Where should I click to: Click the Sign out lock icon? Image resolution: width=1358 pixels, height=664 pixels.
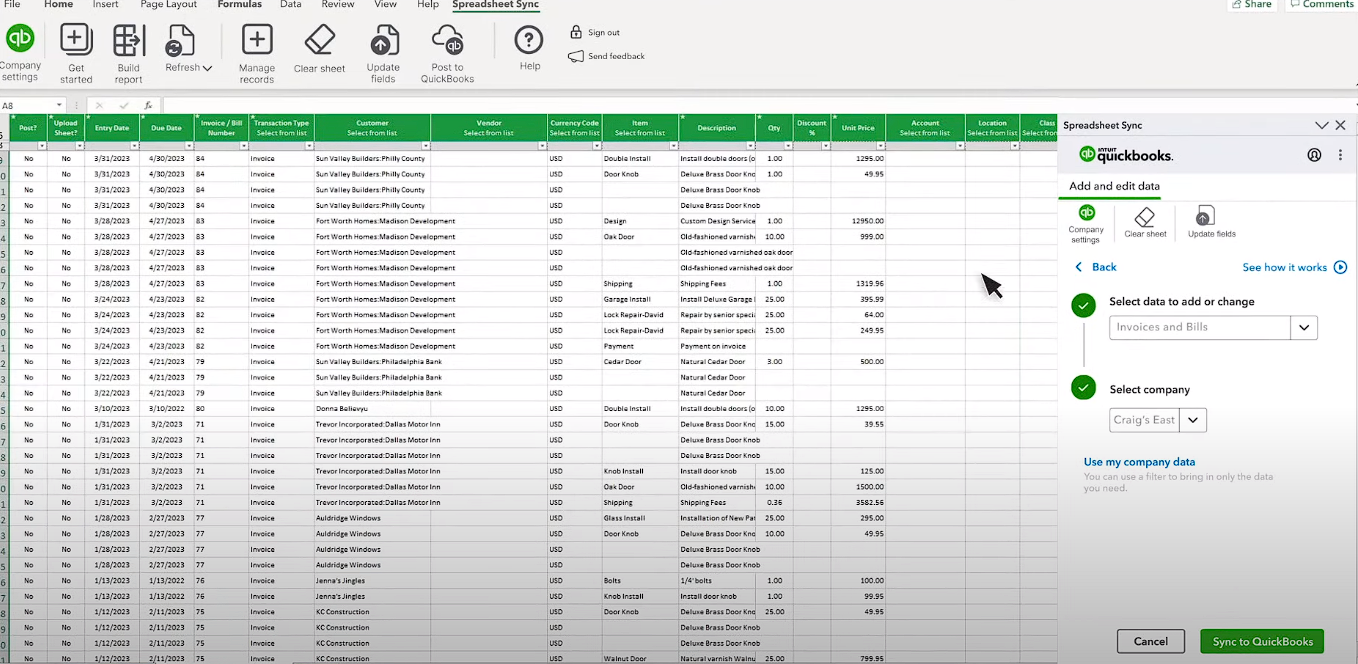click(x=576, y=32)
